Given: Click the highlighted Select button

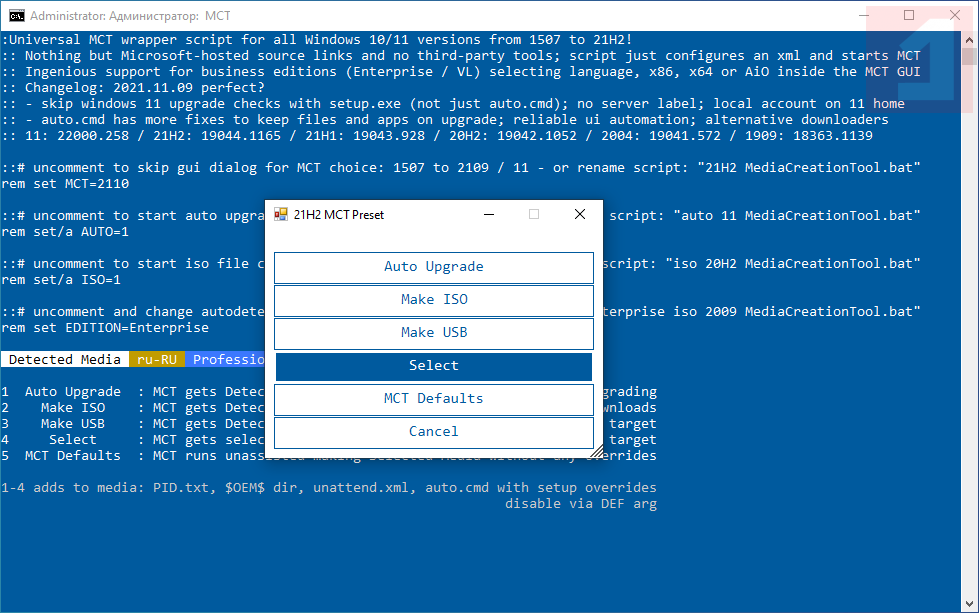Looking at the screenshot, I should [433, 366].
